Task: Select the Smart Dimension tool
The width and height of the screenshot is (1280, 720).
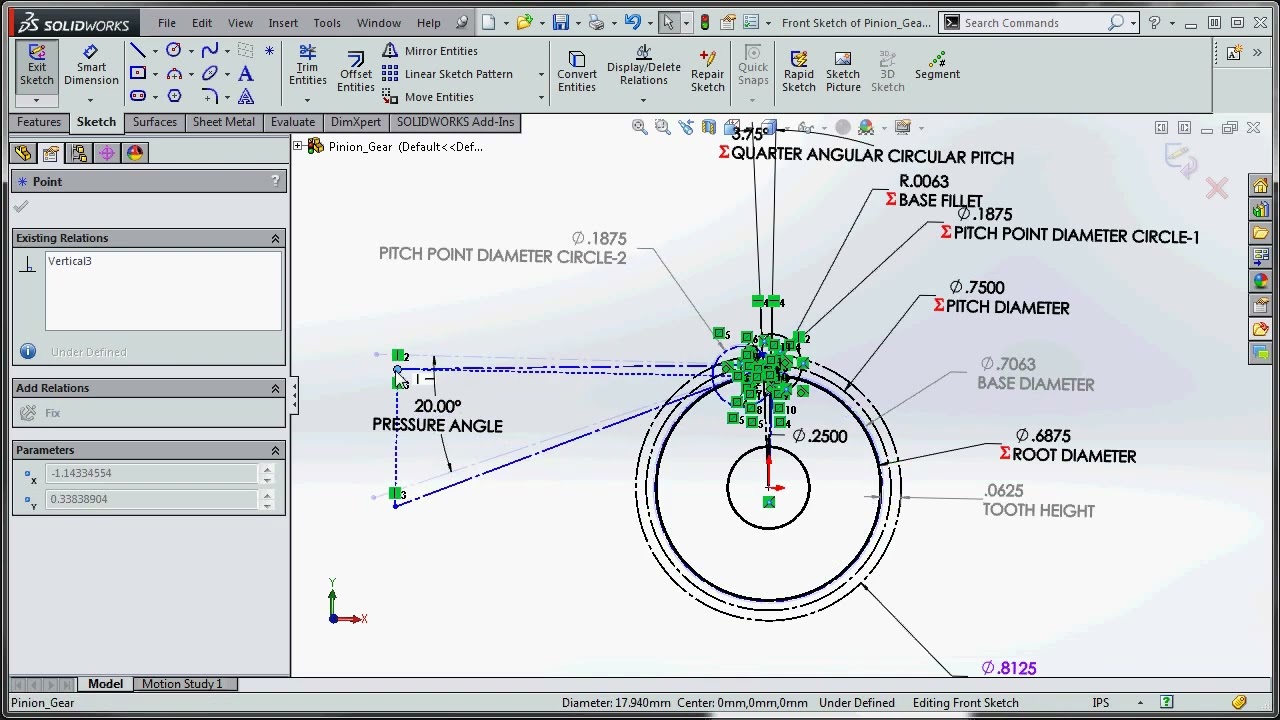Action: coord(91,66)
